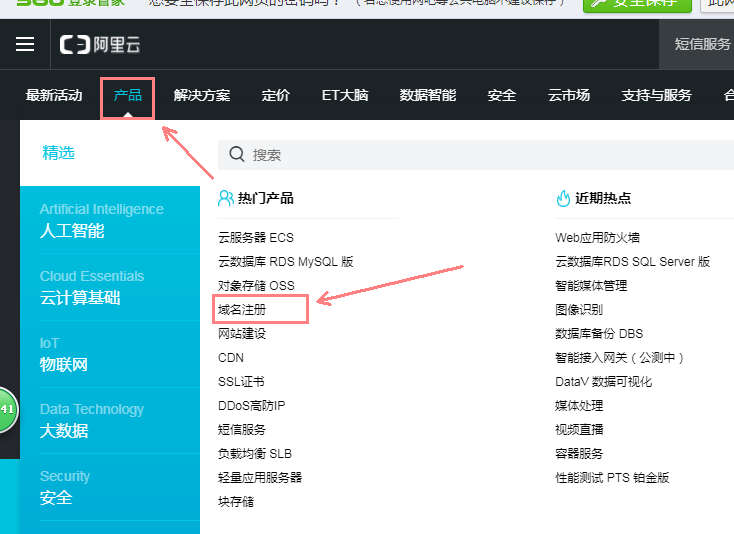The image size is (734, 534).
Task: Open the CDN product link
Action: (x=231, y=358)
